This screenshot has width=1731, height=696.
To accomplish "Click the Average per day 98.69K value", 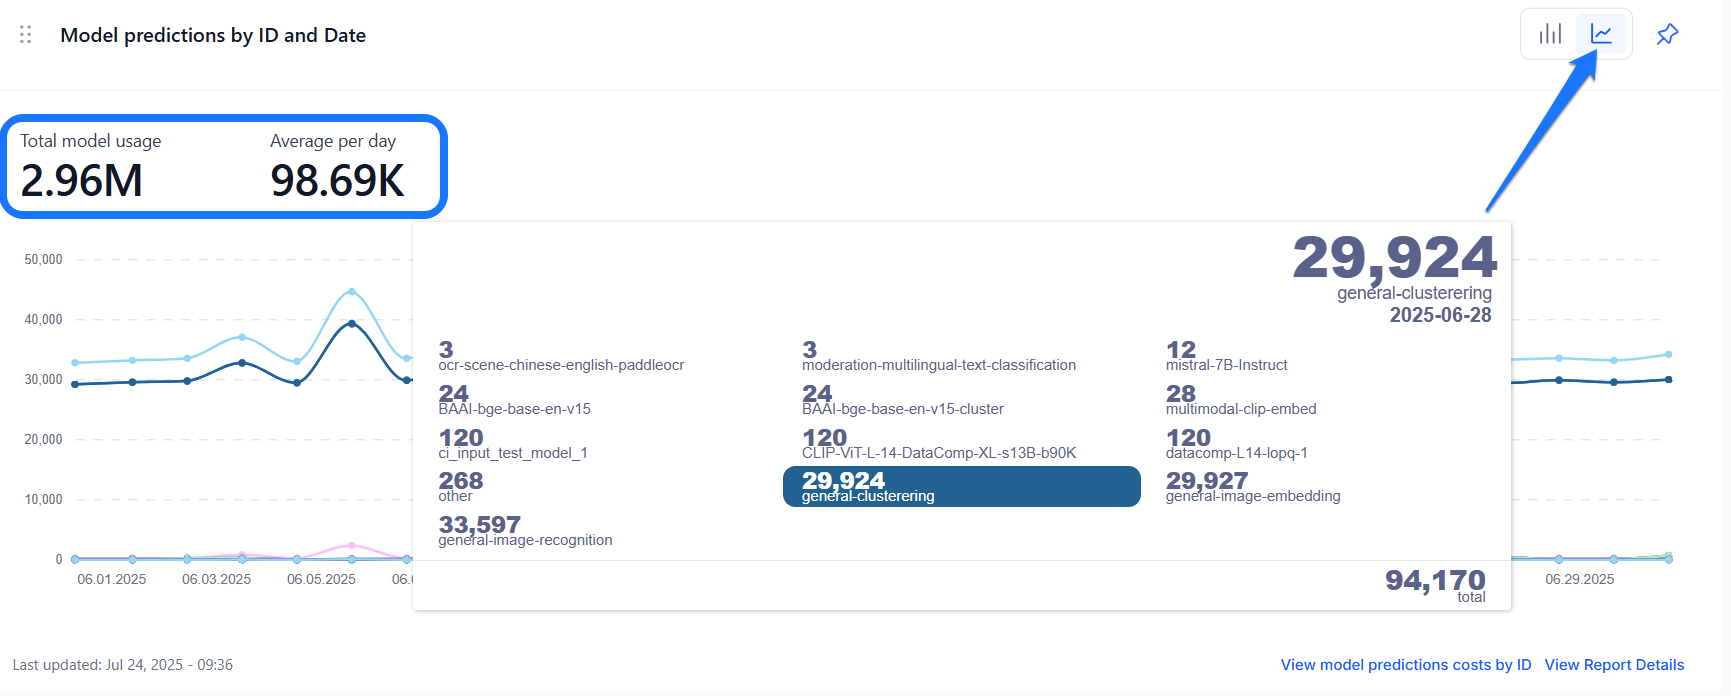I will (x=337, y=181).
